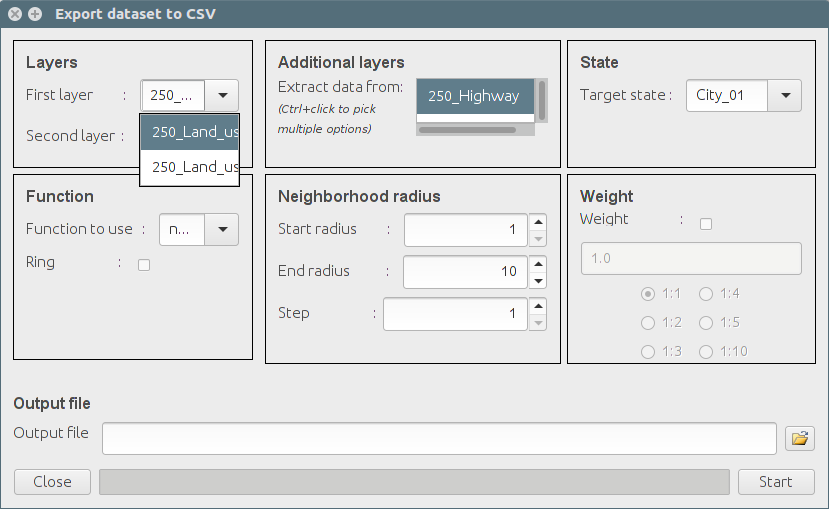Select the 1:4 weight ratio radio

click(706, 294)
